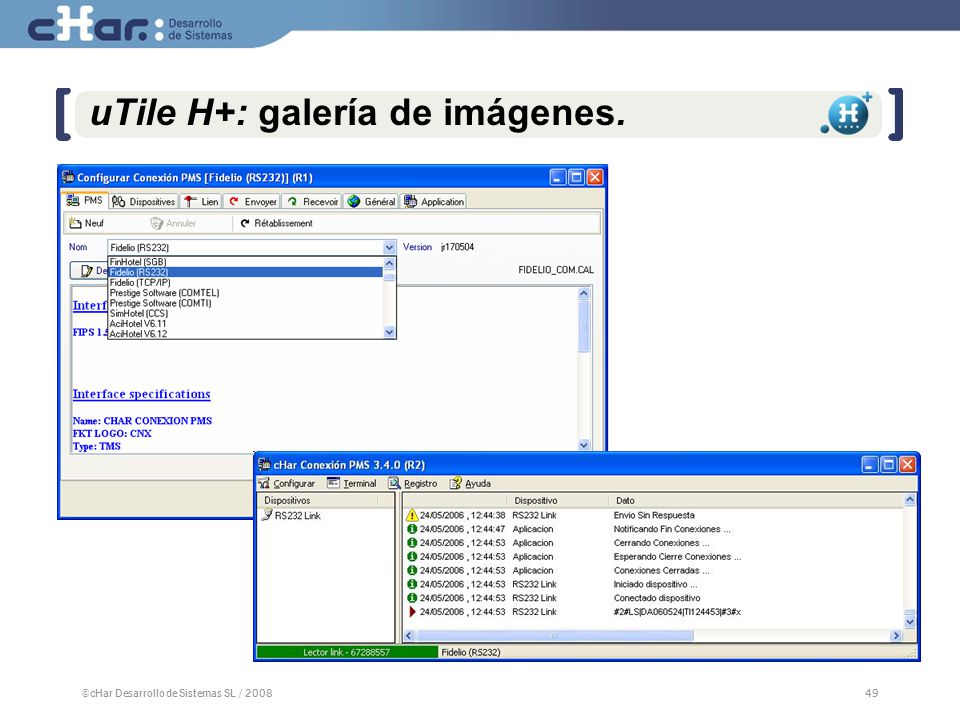This screenshot has width=960, height=720.
Task: Choose SimHotel (CCS) entry
Action: click(245, 313)
